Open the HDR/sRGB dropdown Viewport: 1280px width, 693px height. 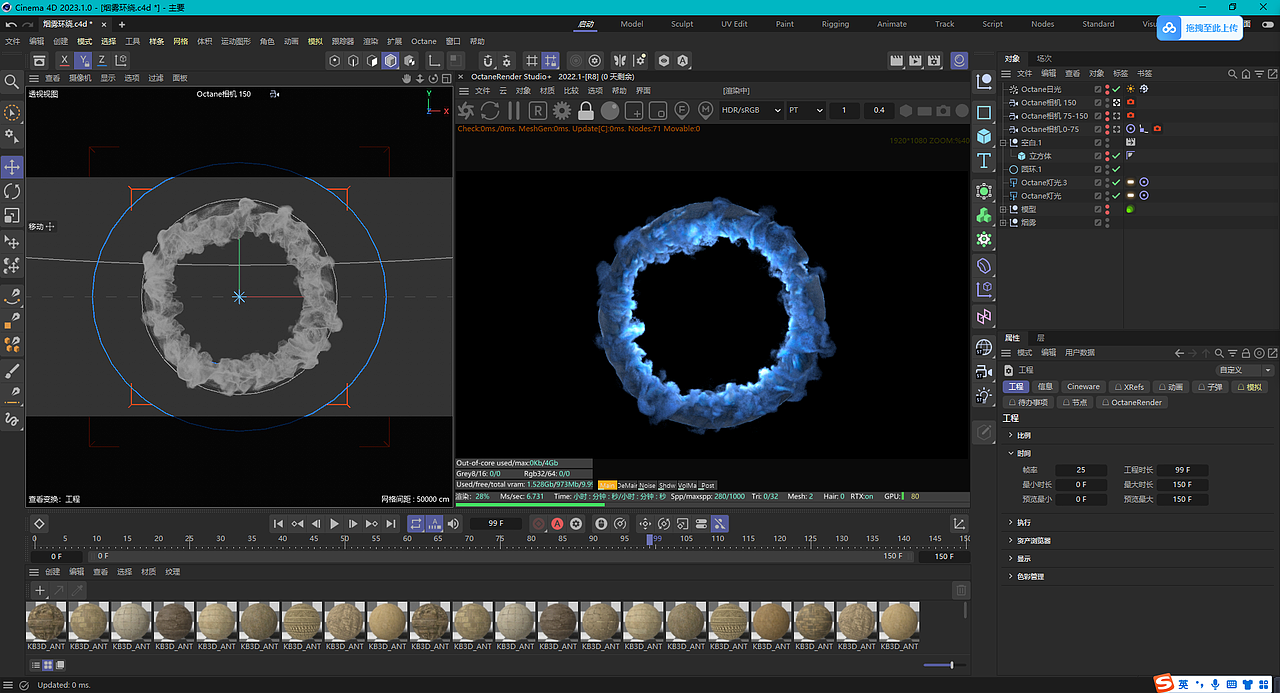[x=751, y=110]
